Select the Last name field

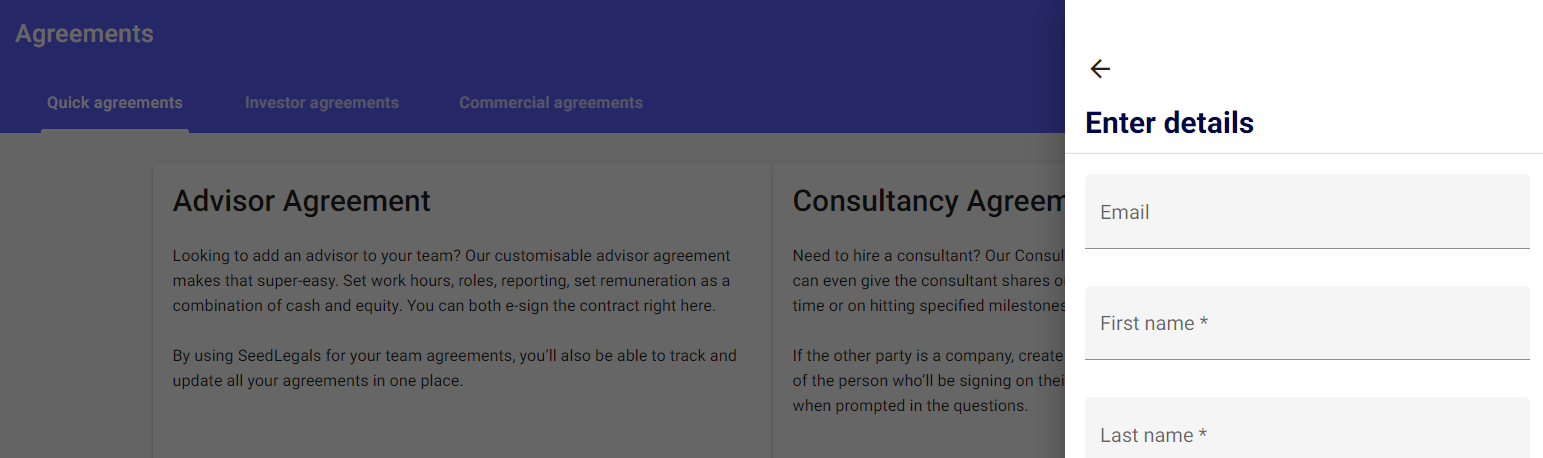[x=1307, y=434]
